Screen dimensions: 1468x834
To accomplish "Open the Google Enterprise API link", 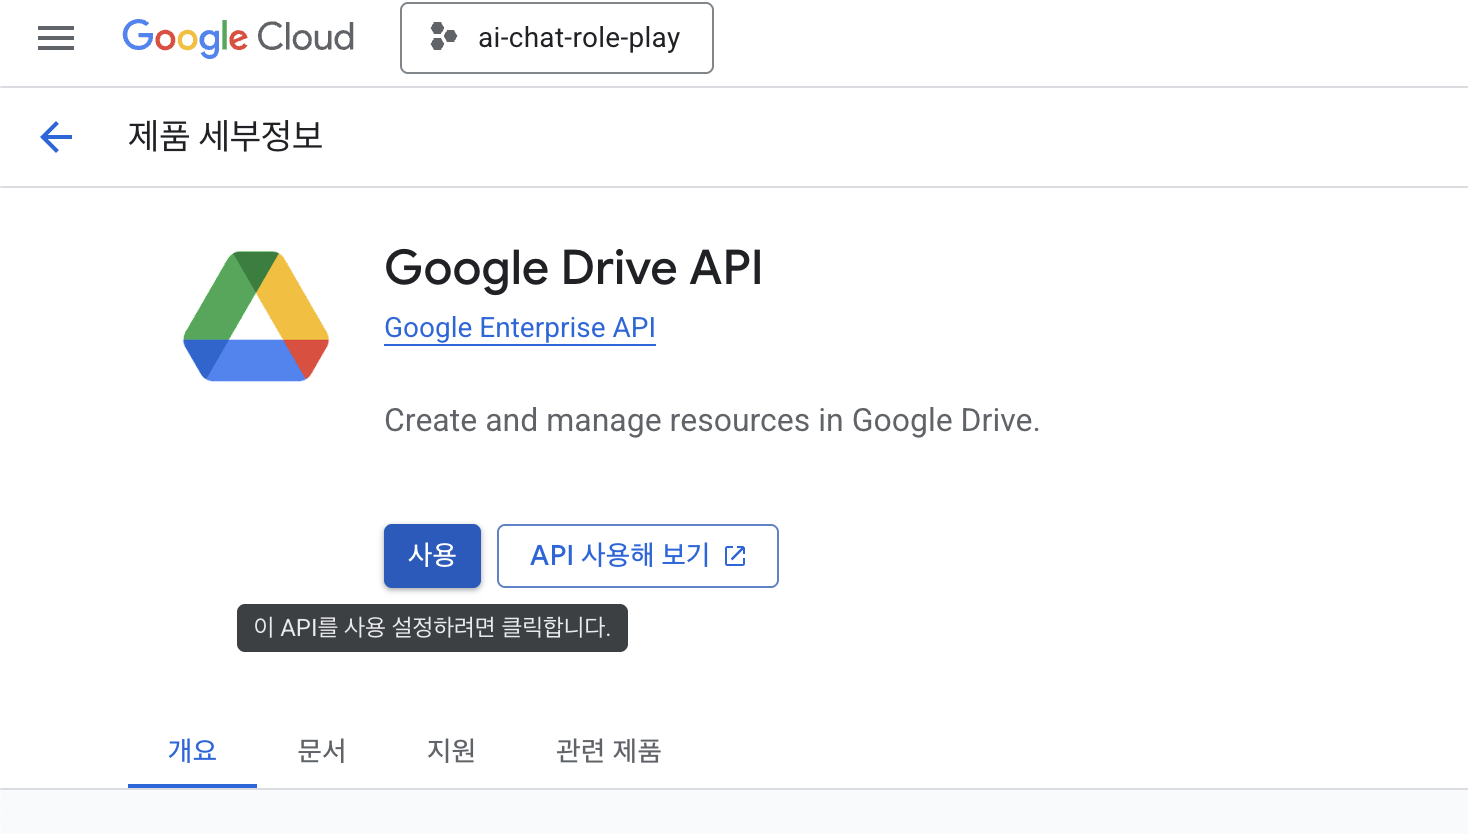I will (520, 328).
